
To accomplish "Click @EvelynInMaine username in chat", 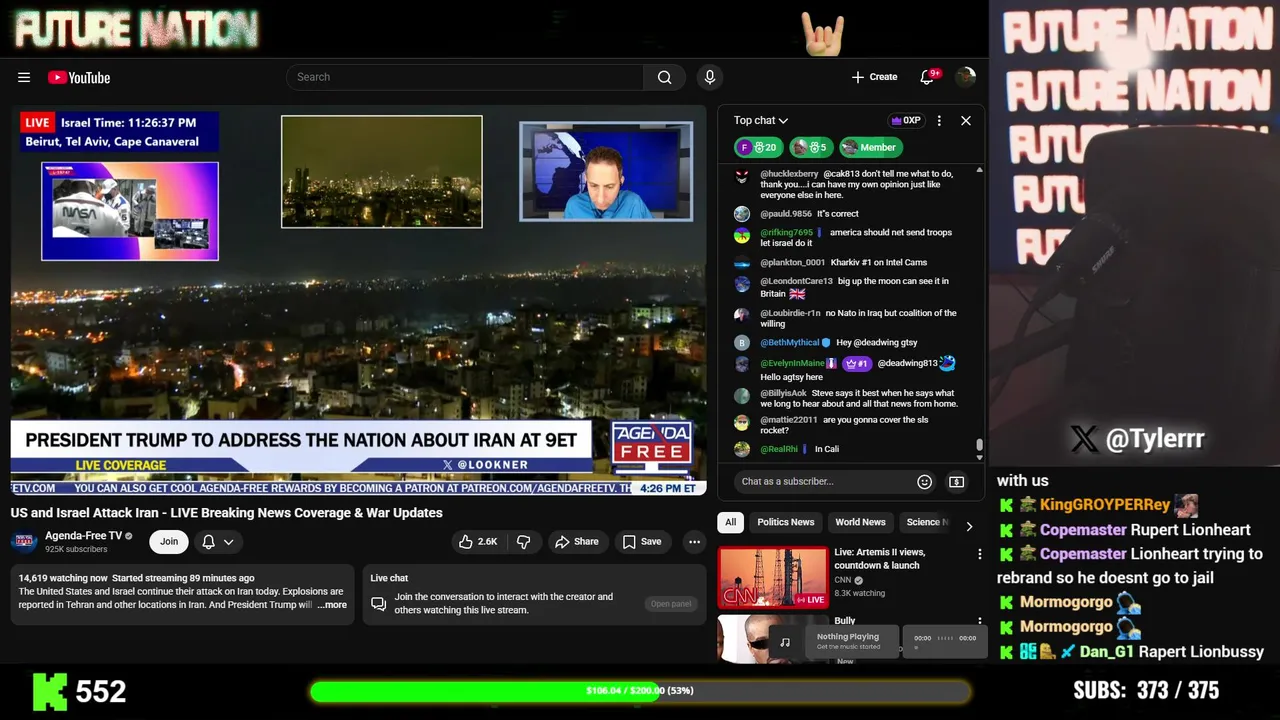I will click(x=793, y=363).
